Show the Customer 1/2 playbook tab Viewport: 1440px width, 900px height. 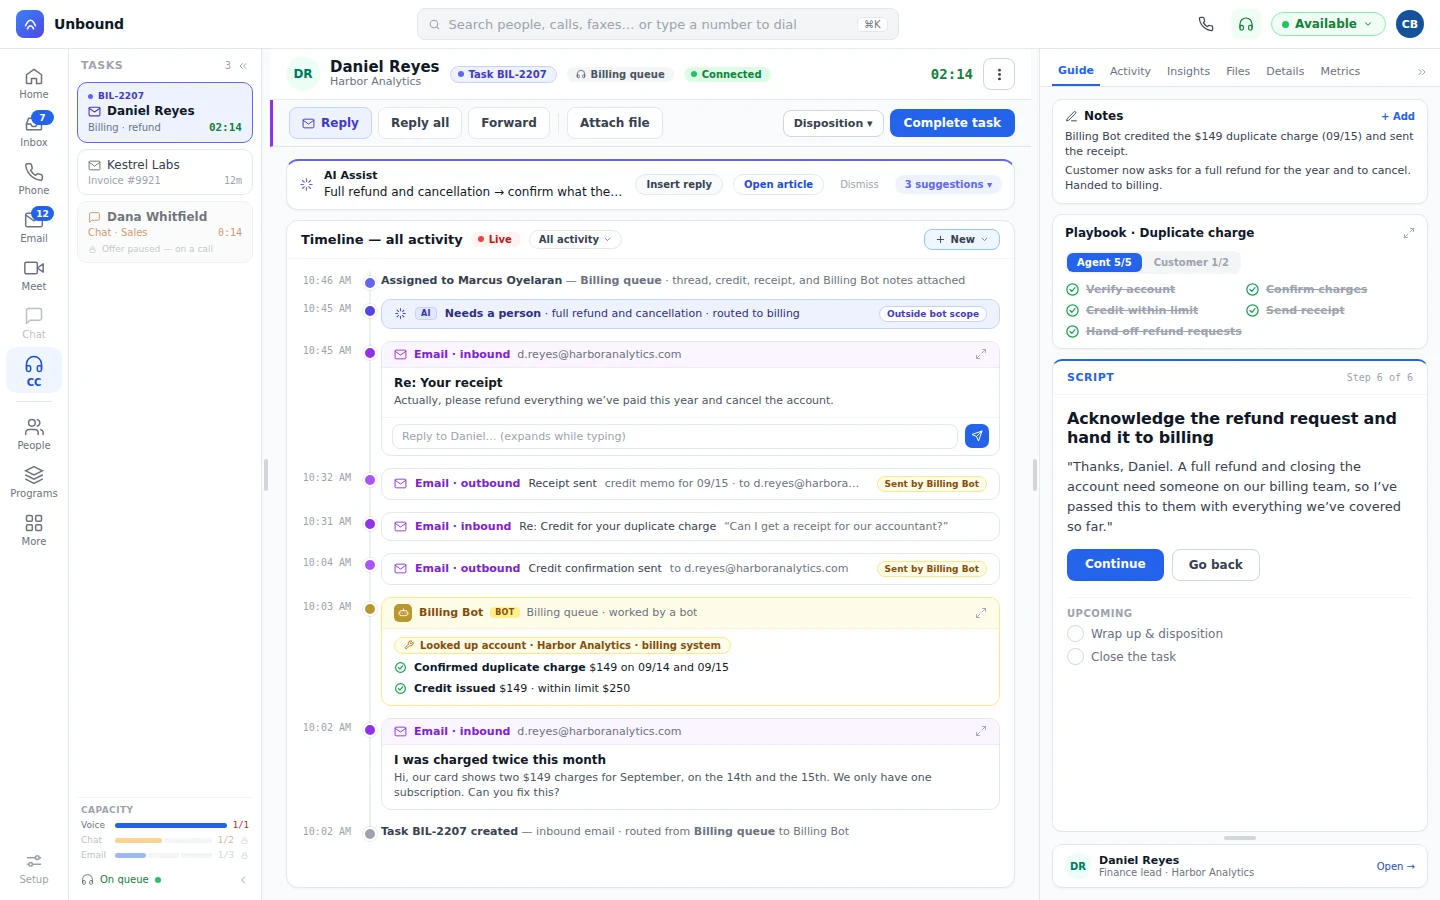(1190, 262)
